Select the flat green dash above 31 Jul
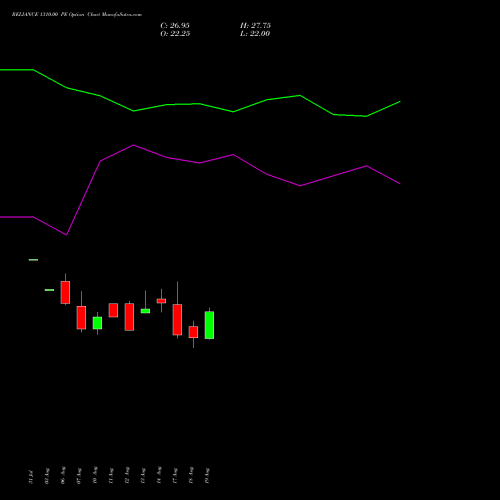Viewport: 500px width, 500px height. (x=33, y=260)
